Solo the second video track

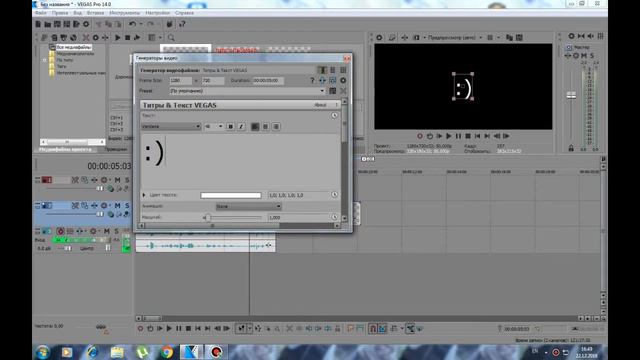127,206
